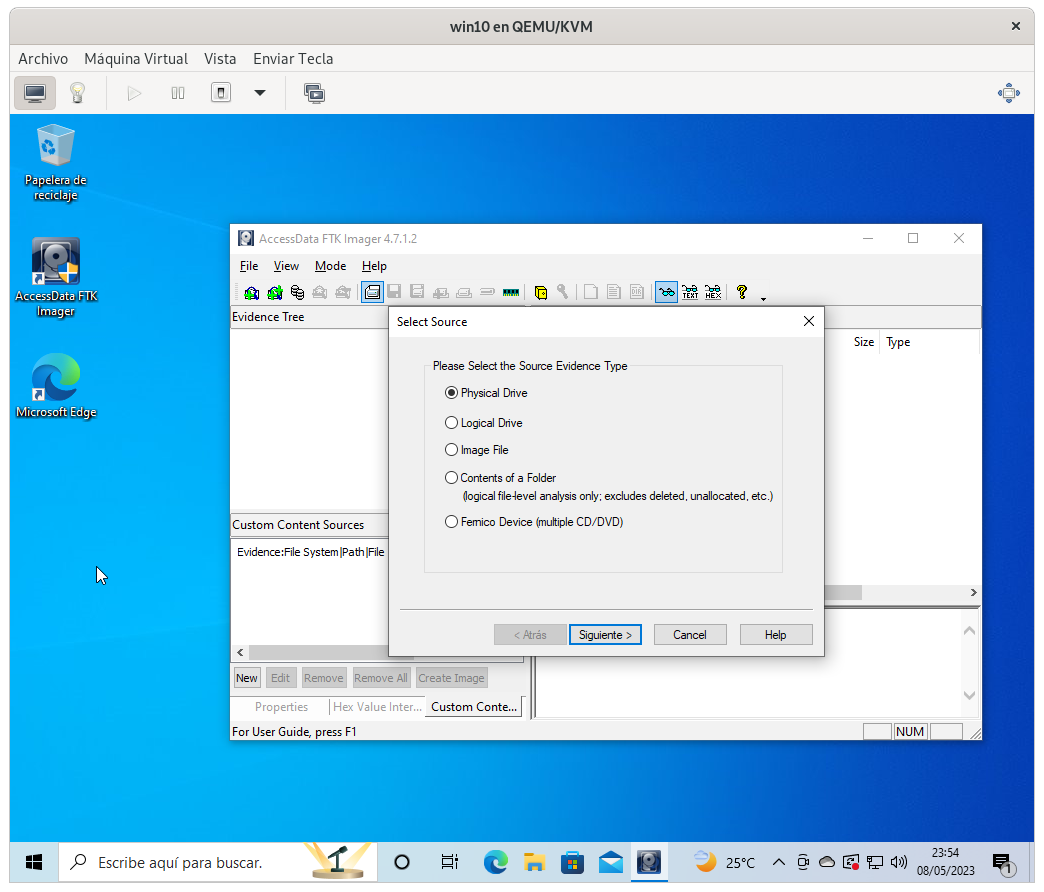Viewport: 1044px width, 892px height.
Task: Select the Image File radio option
Action: (x=452, y=450)
